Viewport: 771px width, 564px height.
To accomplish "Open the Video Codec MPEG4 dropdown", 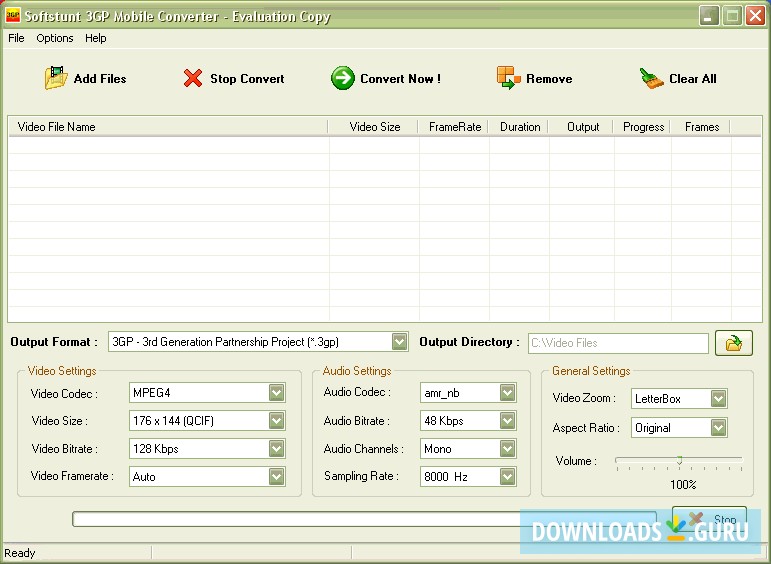I will click(277, 393).
